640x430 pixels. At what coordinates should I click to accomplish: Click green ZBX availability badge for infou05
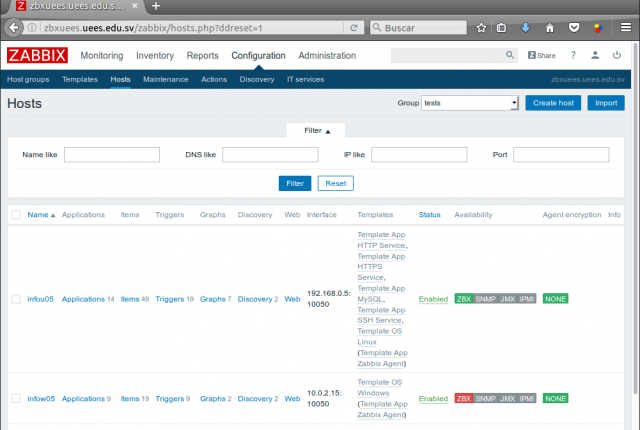click(464, 299)
